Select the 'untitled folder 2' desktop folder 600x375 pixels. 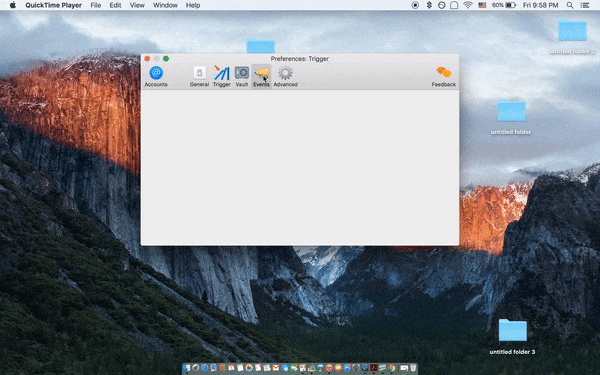(x=572, y=36)
